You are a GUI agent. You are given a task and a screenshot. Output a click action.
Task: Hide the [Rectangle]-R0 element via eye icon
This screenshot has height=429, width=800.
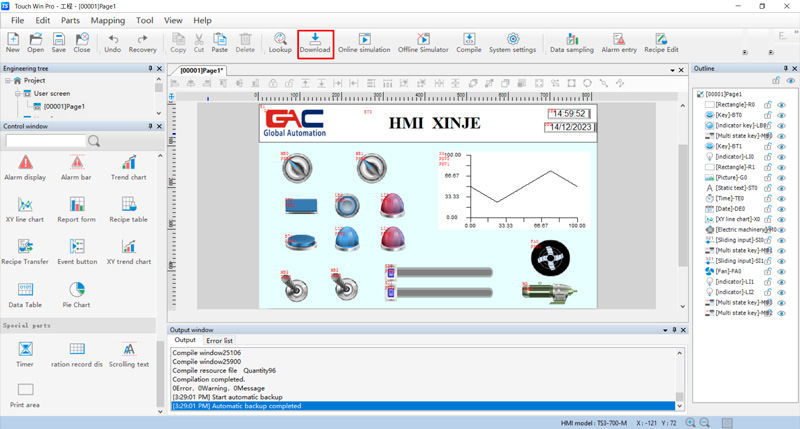click(x=781, y=104)
